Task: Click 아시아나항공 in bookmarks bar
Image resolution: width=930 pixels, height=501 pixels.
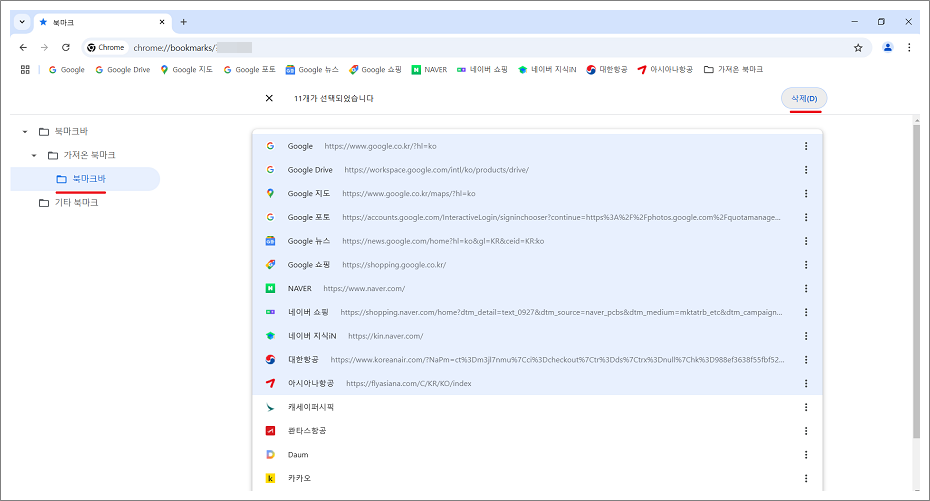Action: [665, 69]
